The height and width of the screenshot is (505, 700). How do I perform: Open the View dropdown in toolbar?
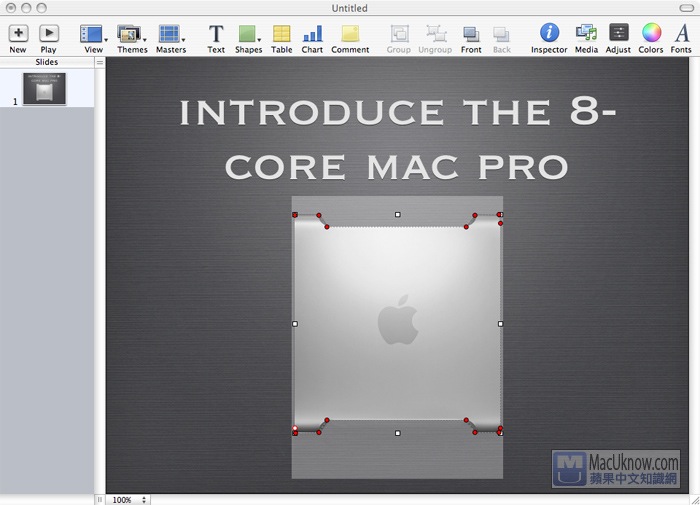(93, 38)
